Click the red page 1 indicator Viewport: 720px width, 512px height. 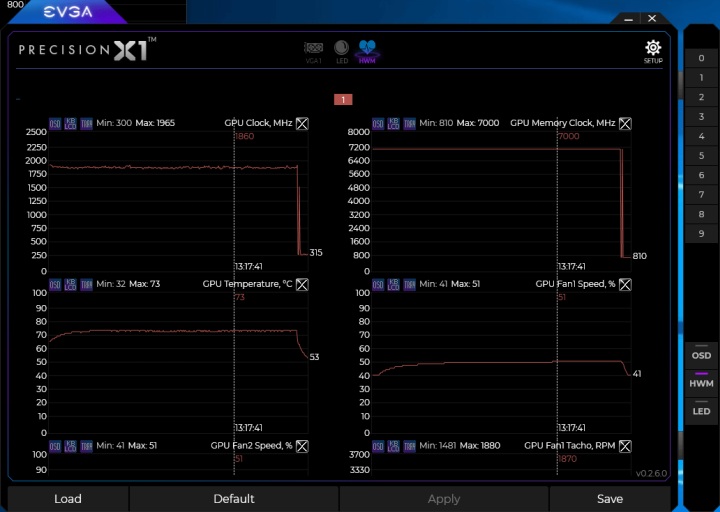click(343, 100)
